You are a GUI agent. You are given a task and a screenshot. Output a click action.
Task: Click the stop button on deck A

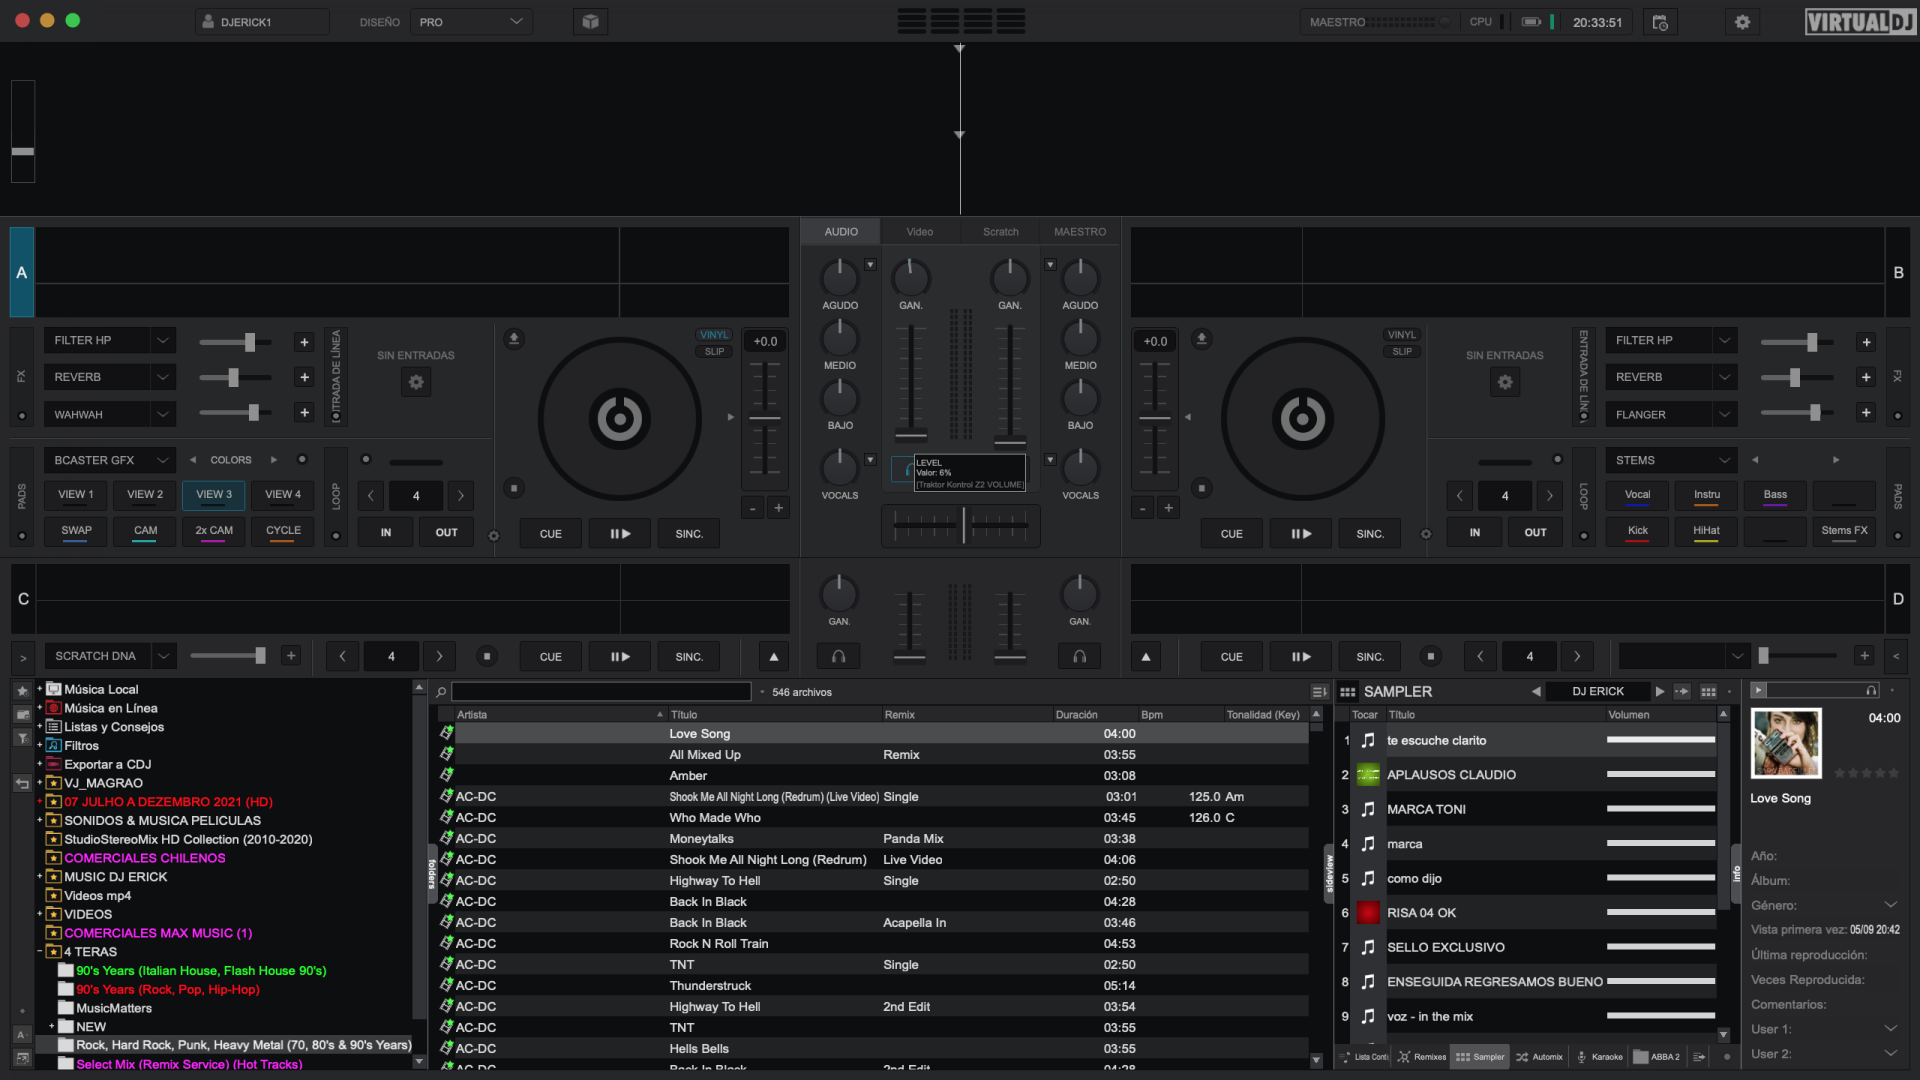click(514, 488)
